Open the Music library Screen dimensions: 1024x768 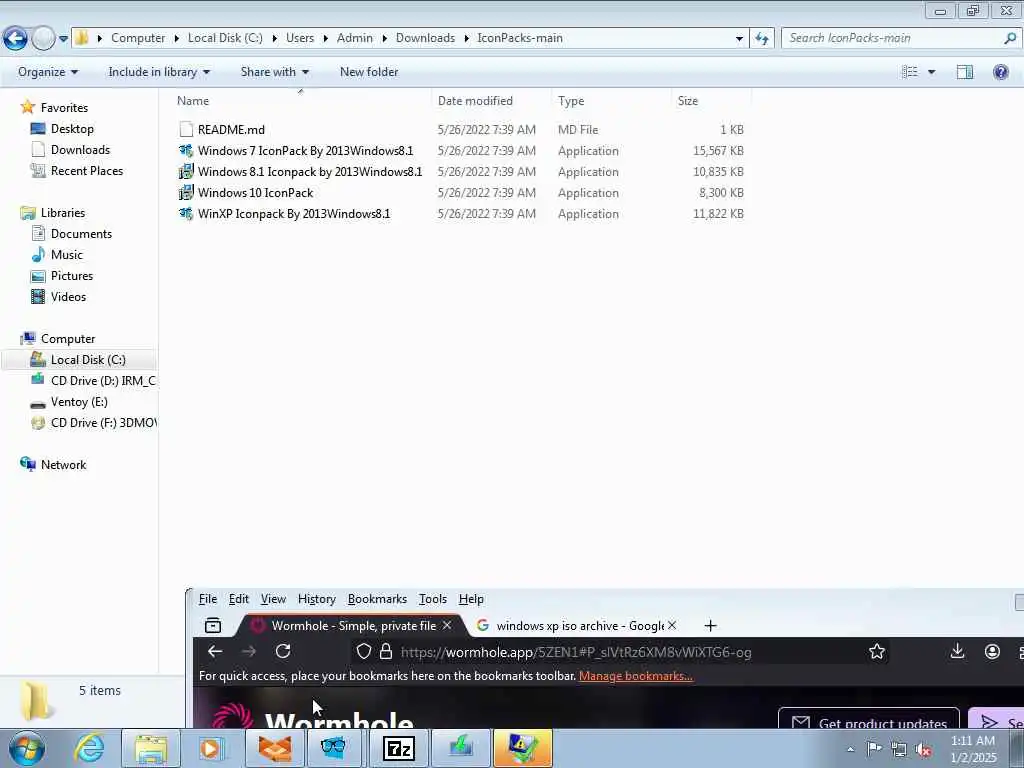pyautogui.click(x=67, y=255)
